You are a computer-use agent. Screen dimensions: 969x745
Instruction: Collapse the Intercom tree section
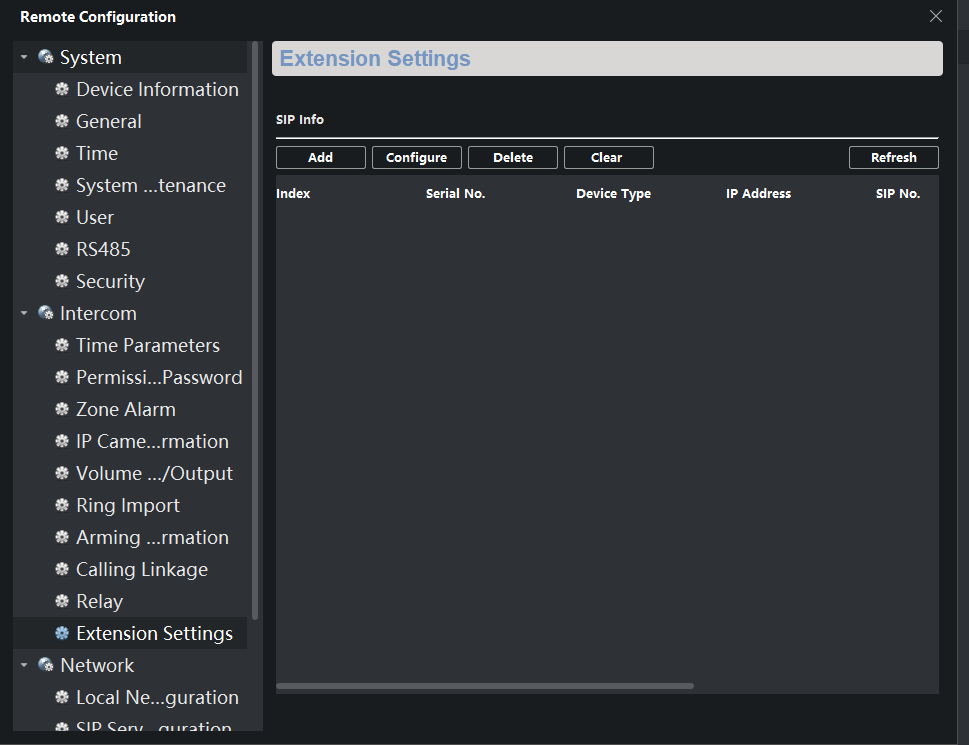[x=24, y=314]
